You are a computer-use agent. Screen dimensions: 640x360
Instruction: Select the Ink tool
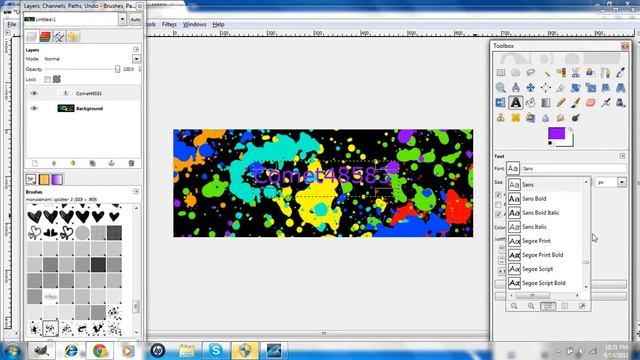tap(620, 102)
